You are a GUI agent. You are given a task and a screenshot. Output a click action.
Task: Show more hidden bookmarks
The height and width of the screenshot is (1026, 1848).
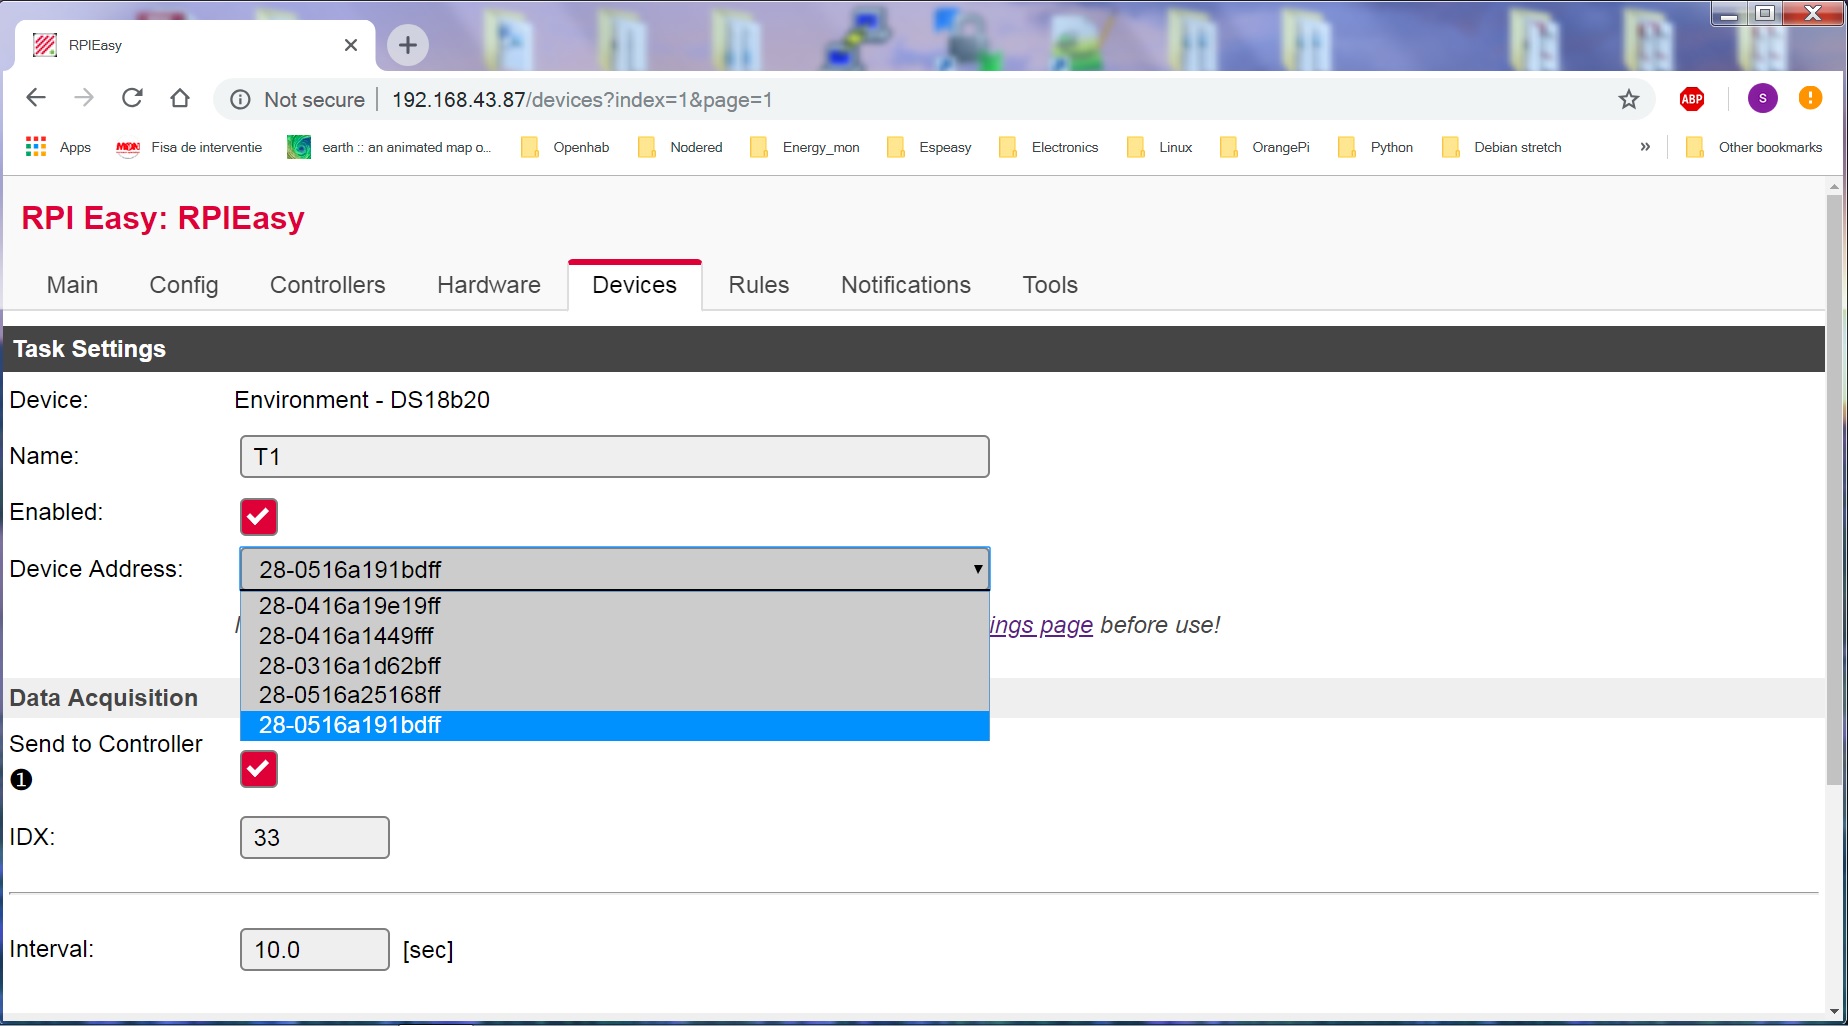point(1645,147)
